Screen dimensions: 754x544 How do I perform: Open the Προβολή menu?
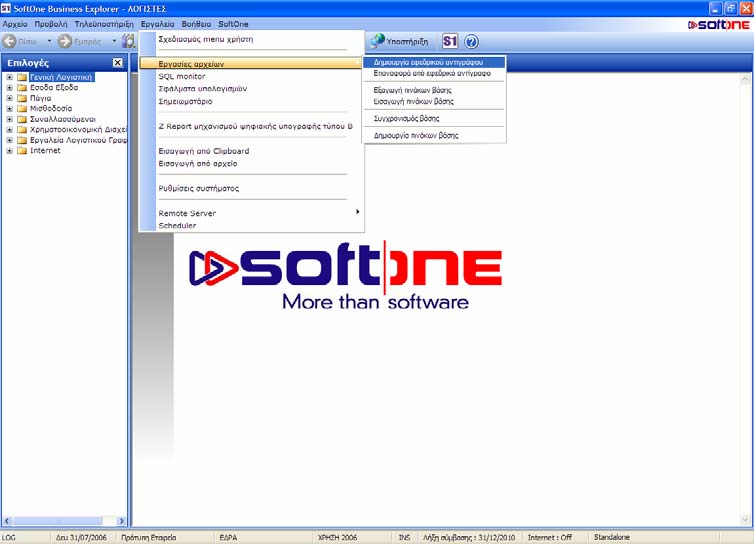pyautogui.click(x=51, y=24)
